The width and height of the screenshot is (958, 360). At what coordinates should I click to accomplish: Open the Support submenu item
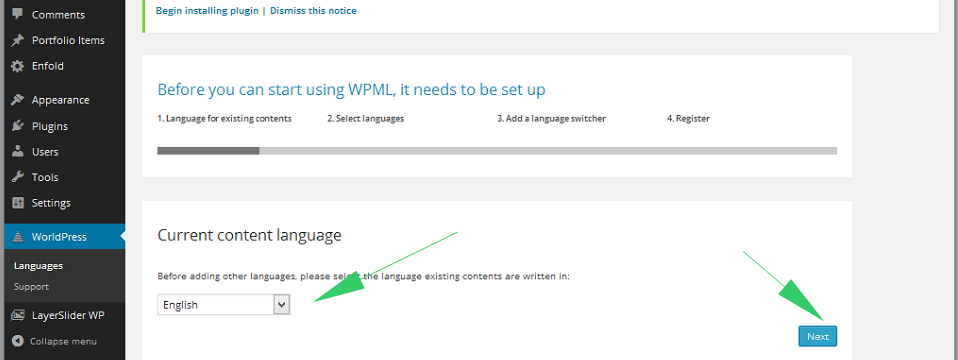coord(31,287)
